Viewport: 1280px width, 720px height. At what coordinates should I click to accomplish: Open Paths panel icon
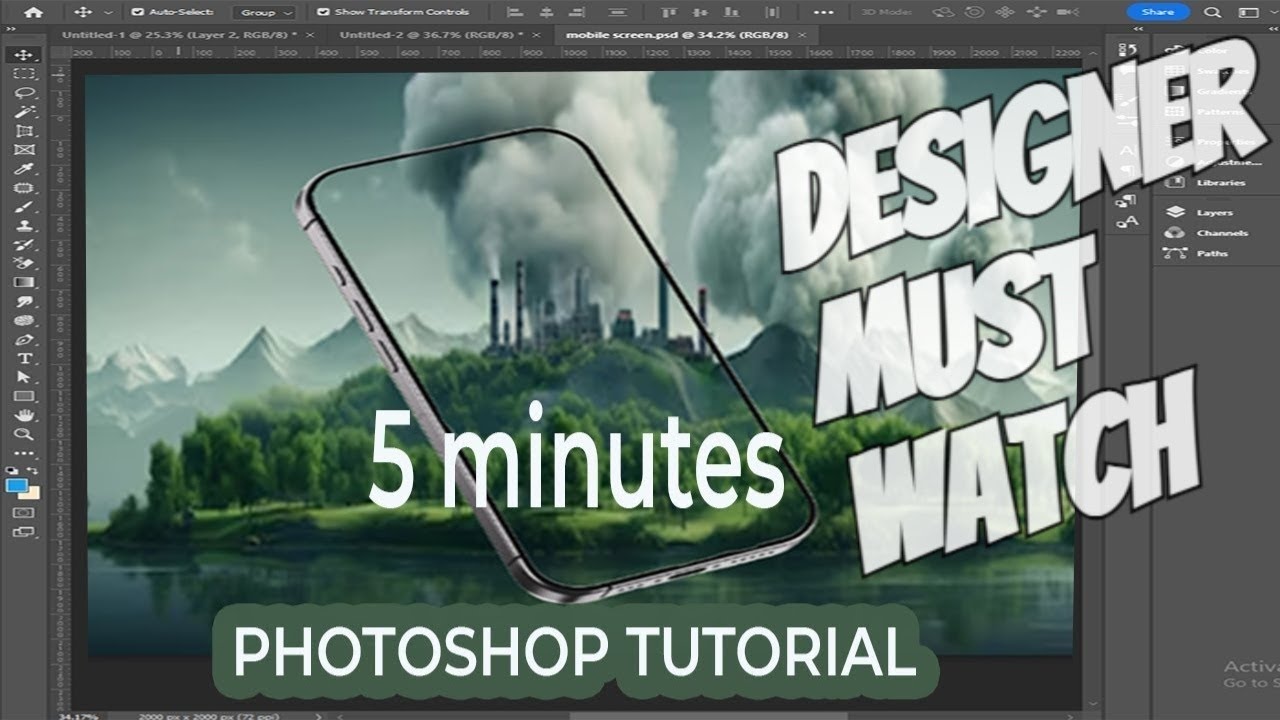[1177, 253]
